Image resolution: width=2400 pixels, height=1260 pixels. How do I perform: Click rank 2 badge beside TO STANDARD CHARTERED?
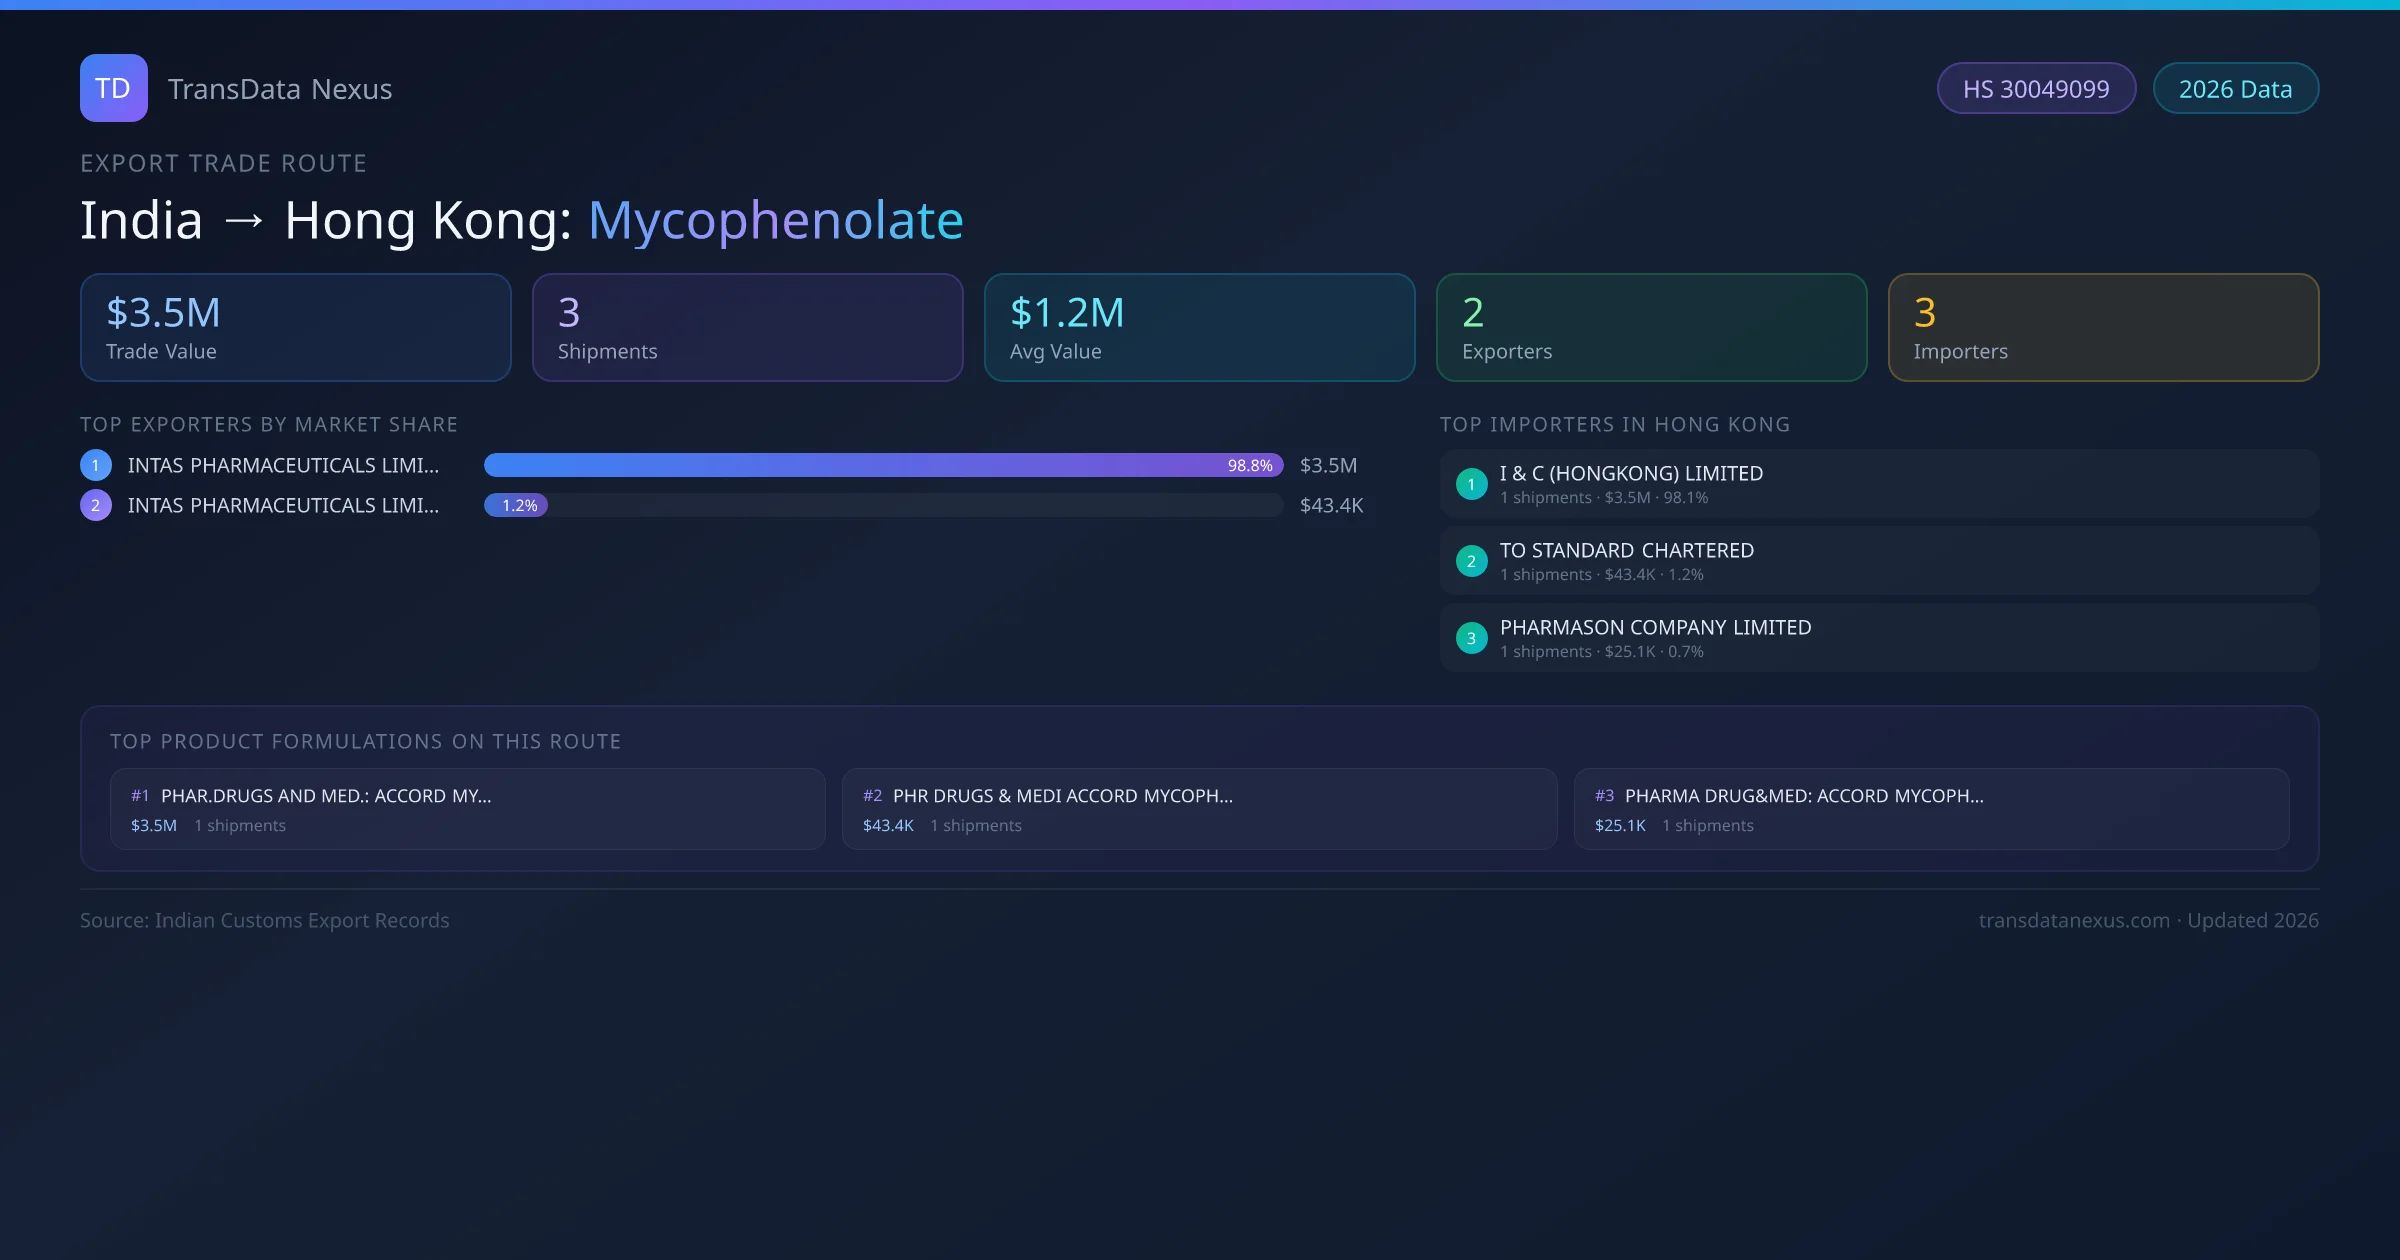click(x=1471, y=561)
